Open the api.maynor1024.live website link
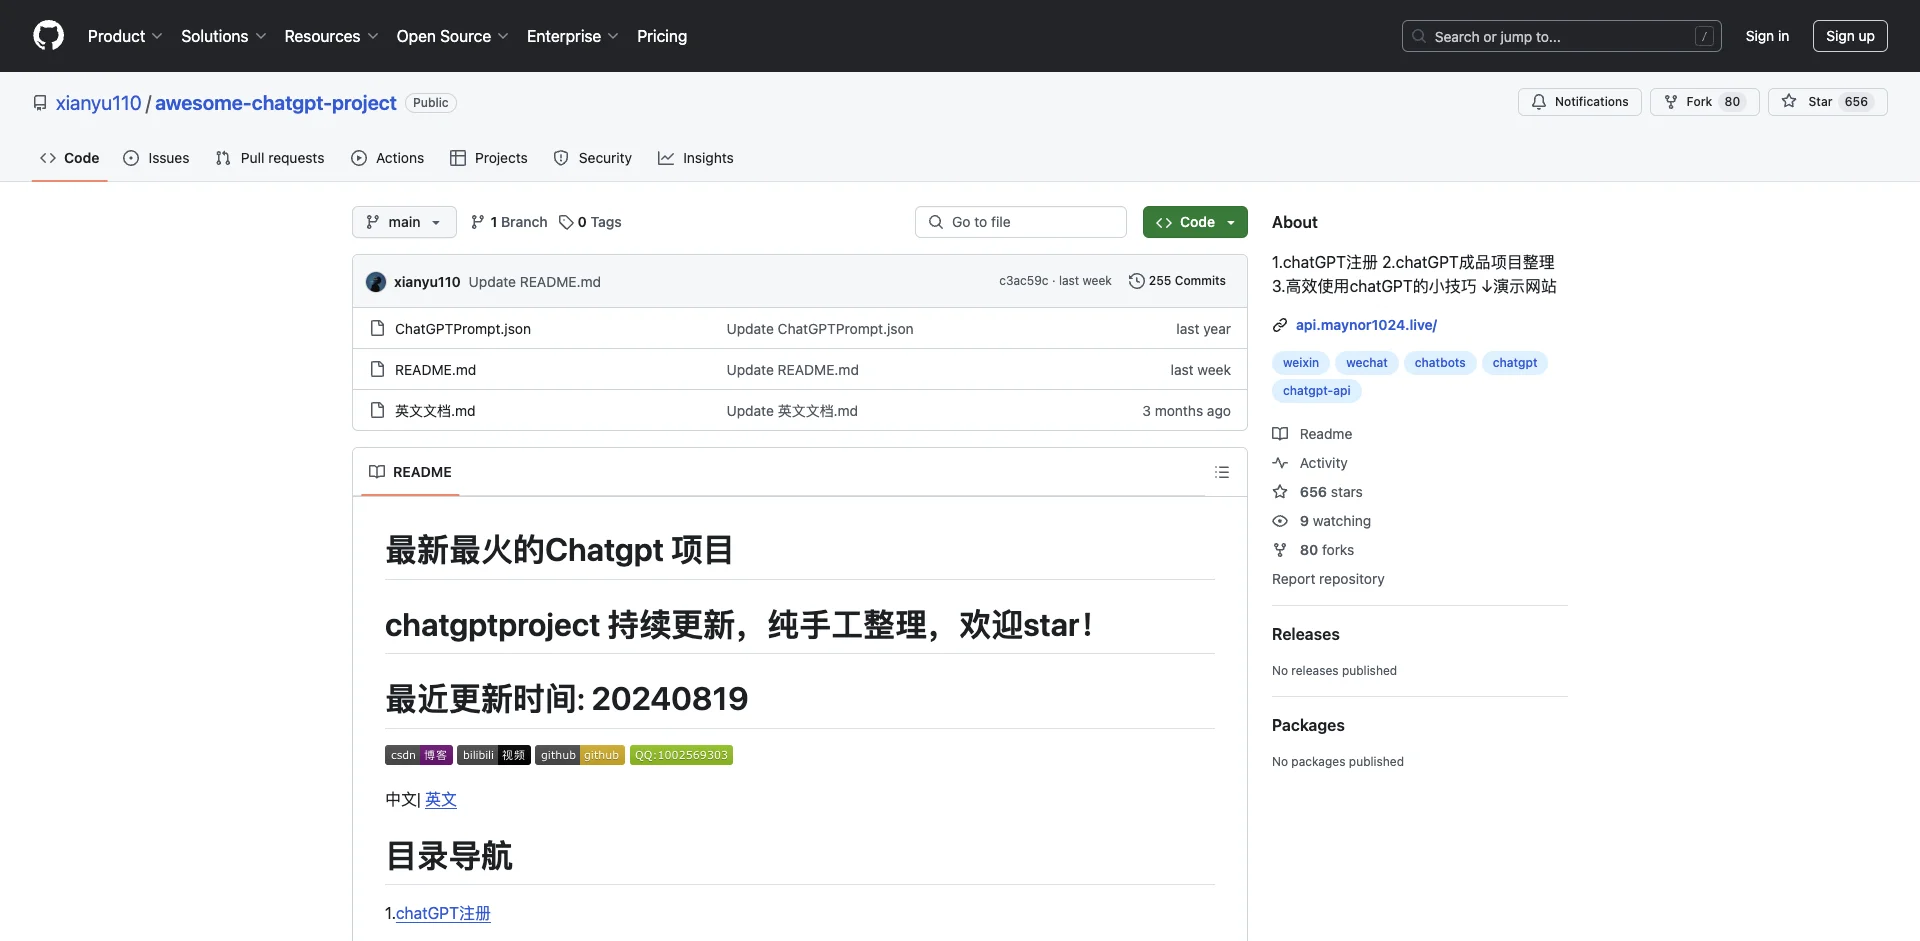 click(x=1366, y=325)
